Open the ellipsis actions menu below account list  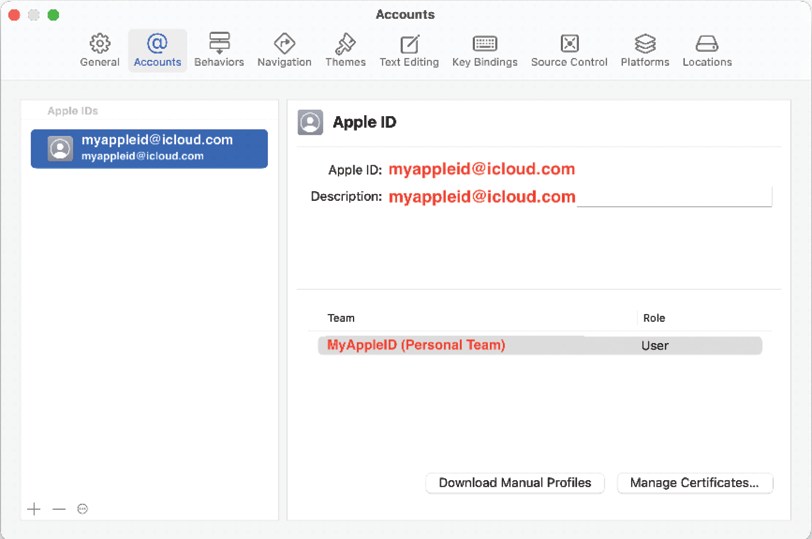(x=82, y=509)
